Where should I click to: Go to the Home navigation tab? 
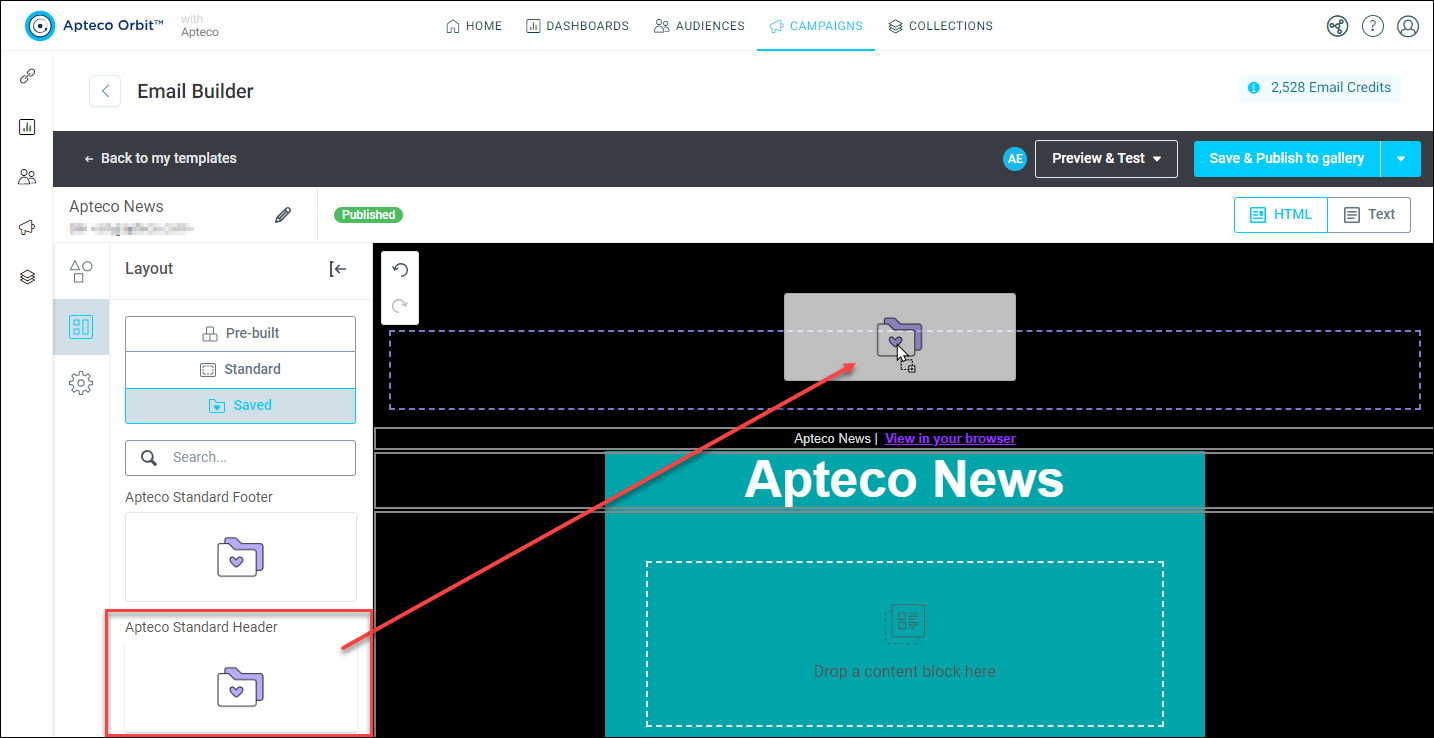[x=474, y=26]
